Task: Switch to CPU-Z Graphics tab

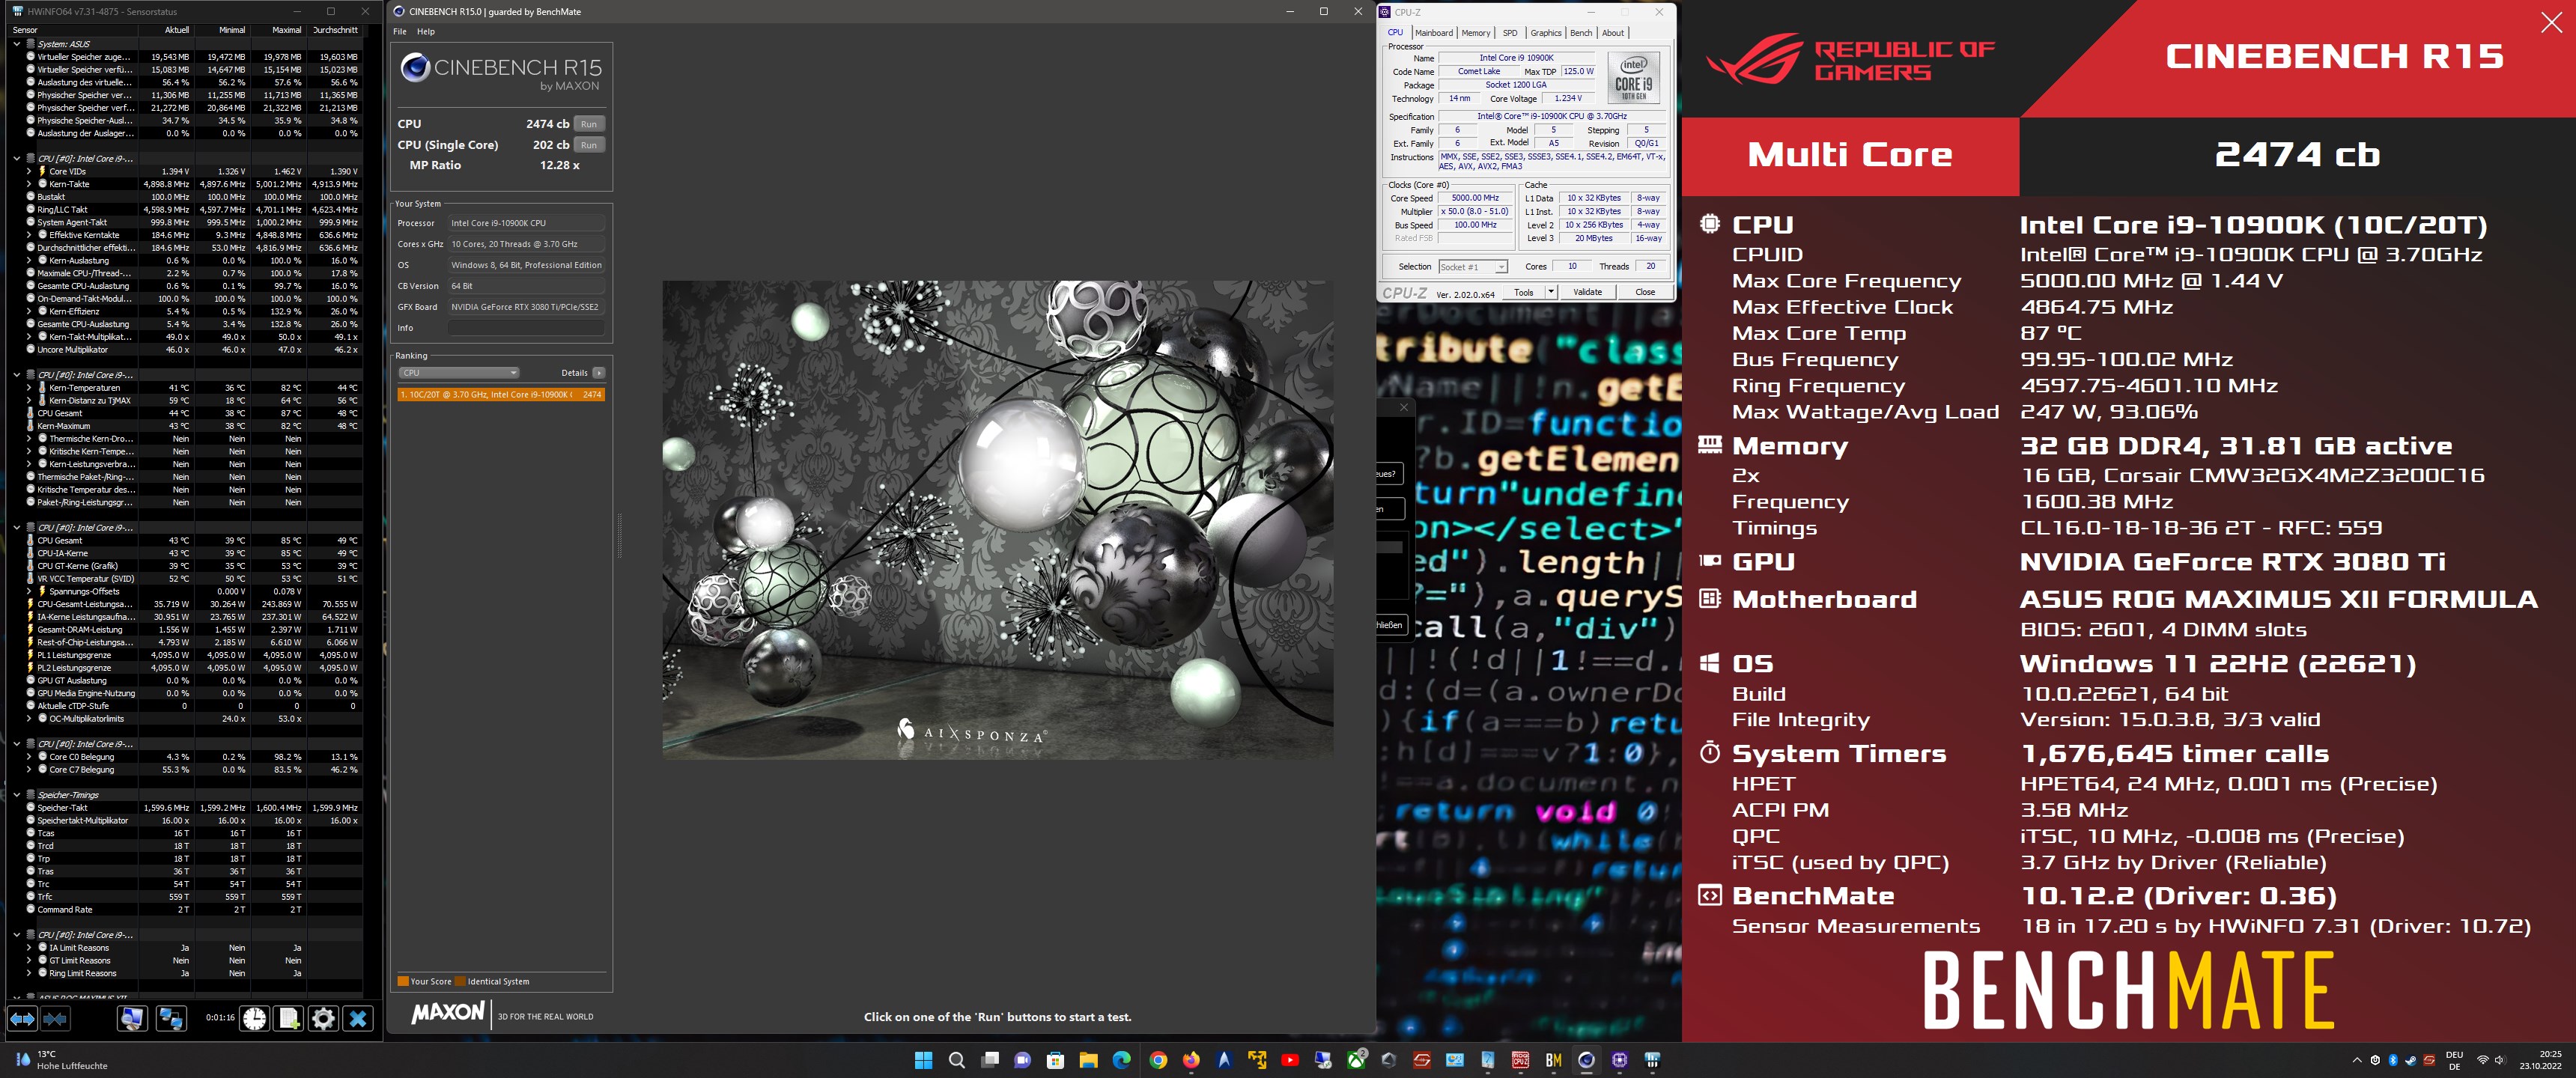Action: pos(1546,33)
